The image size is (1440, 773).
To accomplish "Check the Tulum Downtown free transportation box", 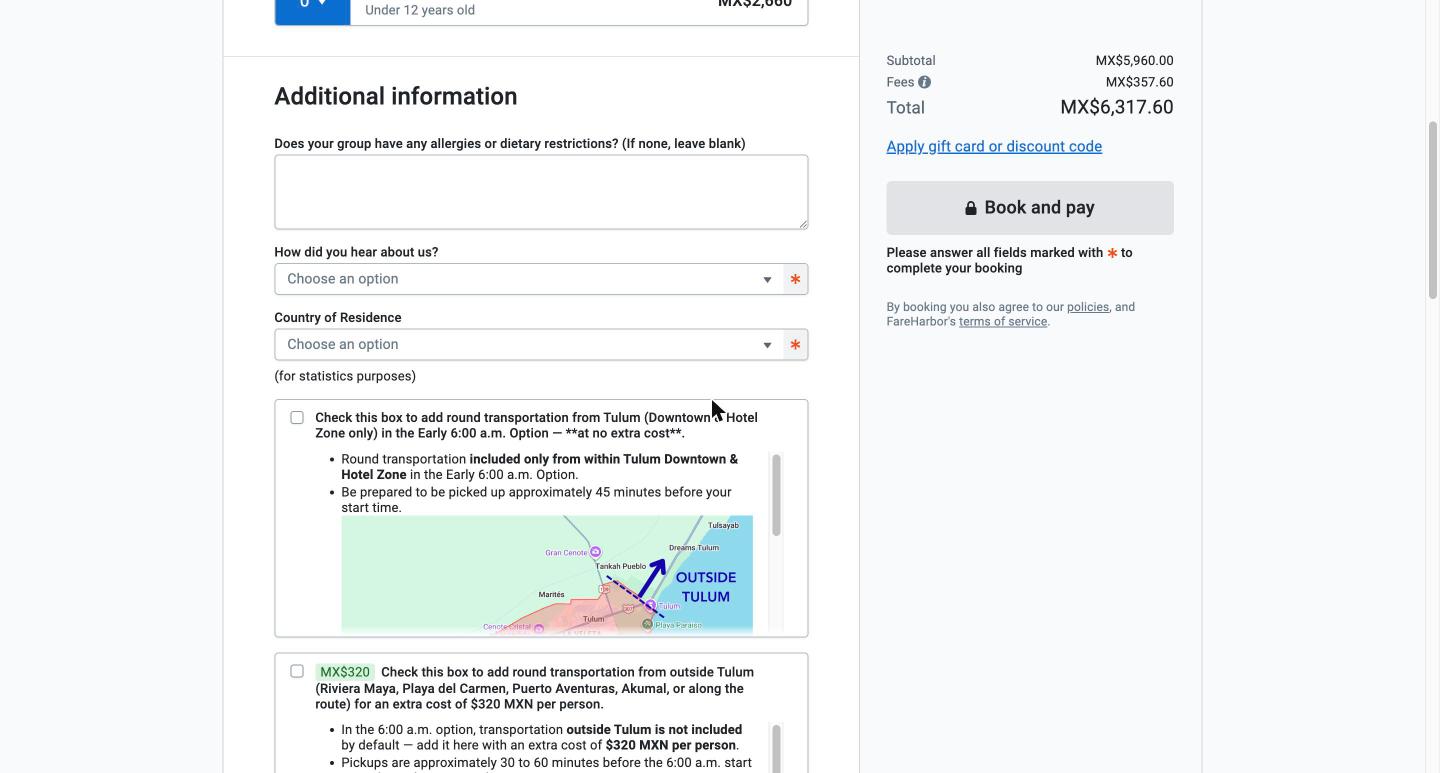I will 297,417.
